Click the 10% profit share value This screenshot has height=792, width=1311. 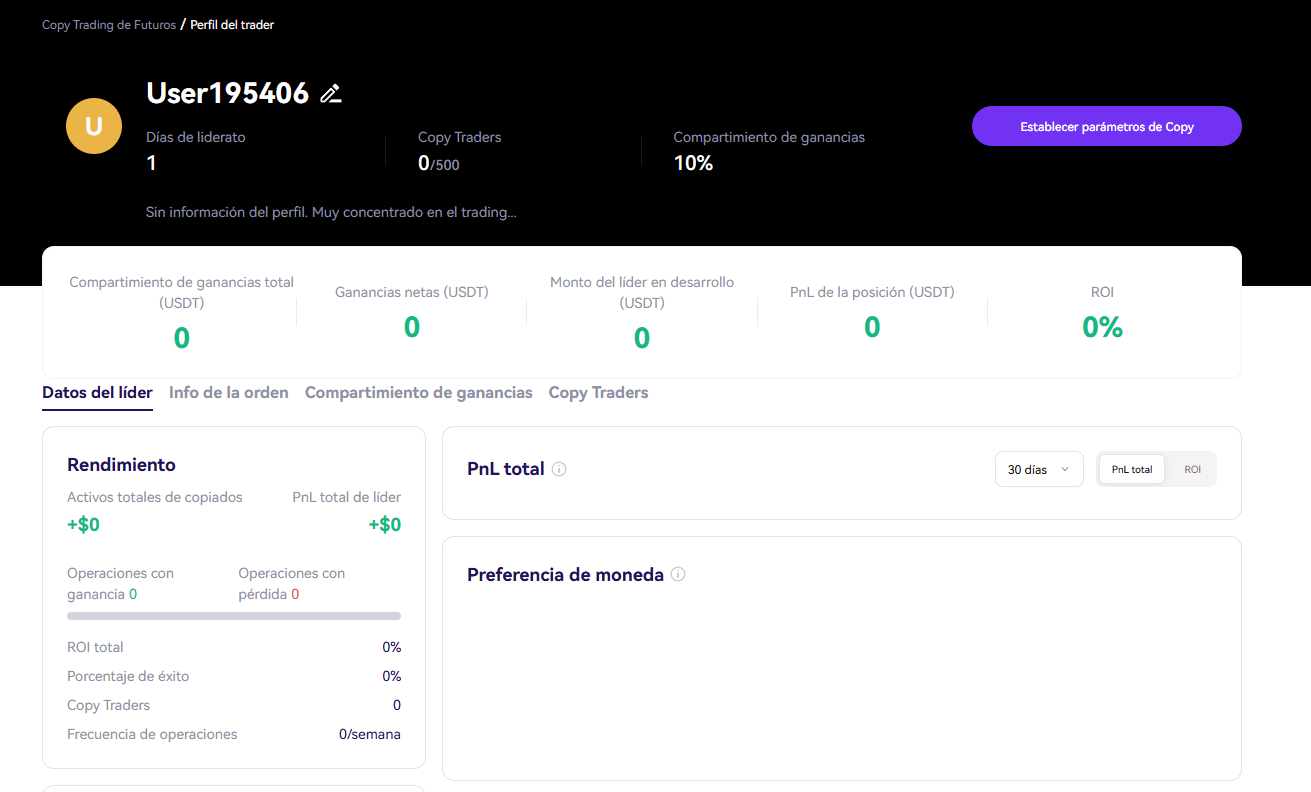[x=693, y=163]
